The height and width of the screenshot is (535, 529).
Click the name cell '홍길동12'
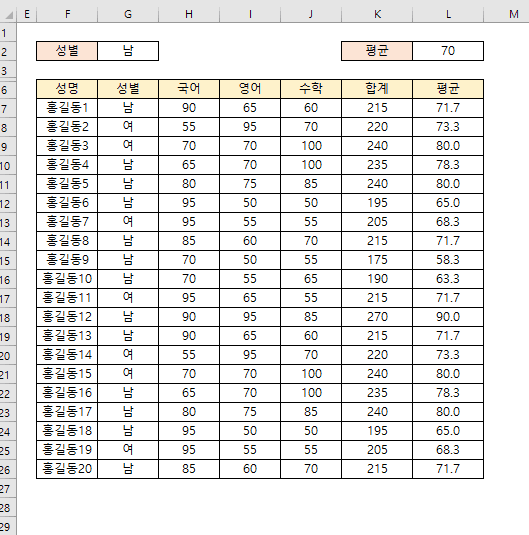click(x=67, y=317)
